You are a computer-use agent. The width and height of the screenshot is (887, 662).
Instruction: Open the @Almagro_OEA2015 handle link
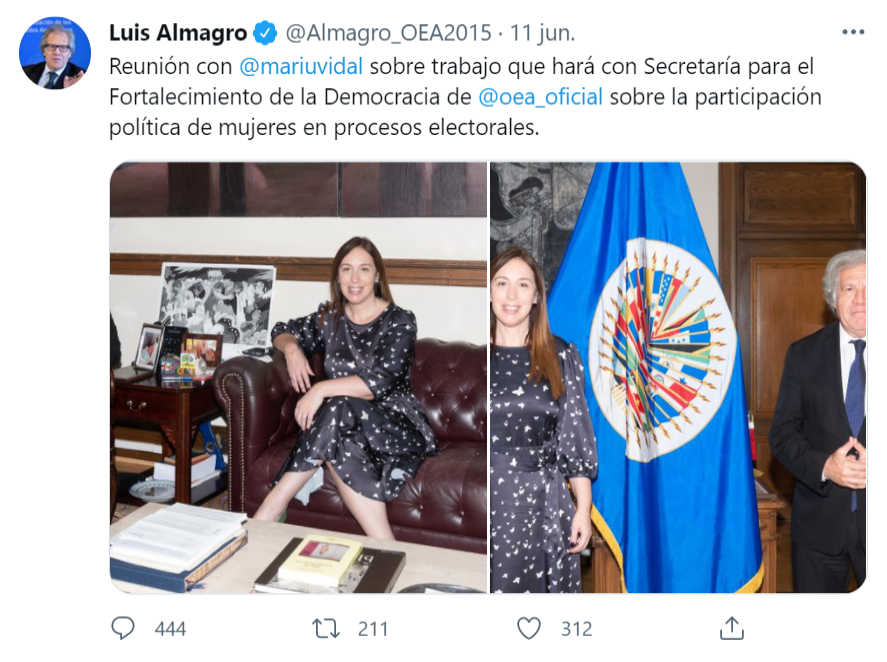pos(389,33)
